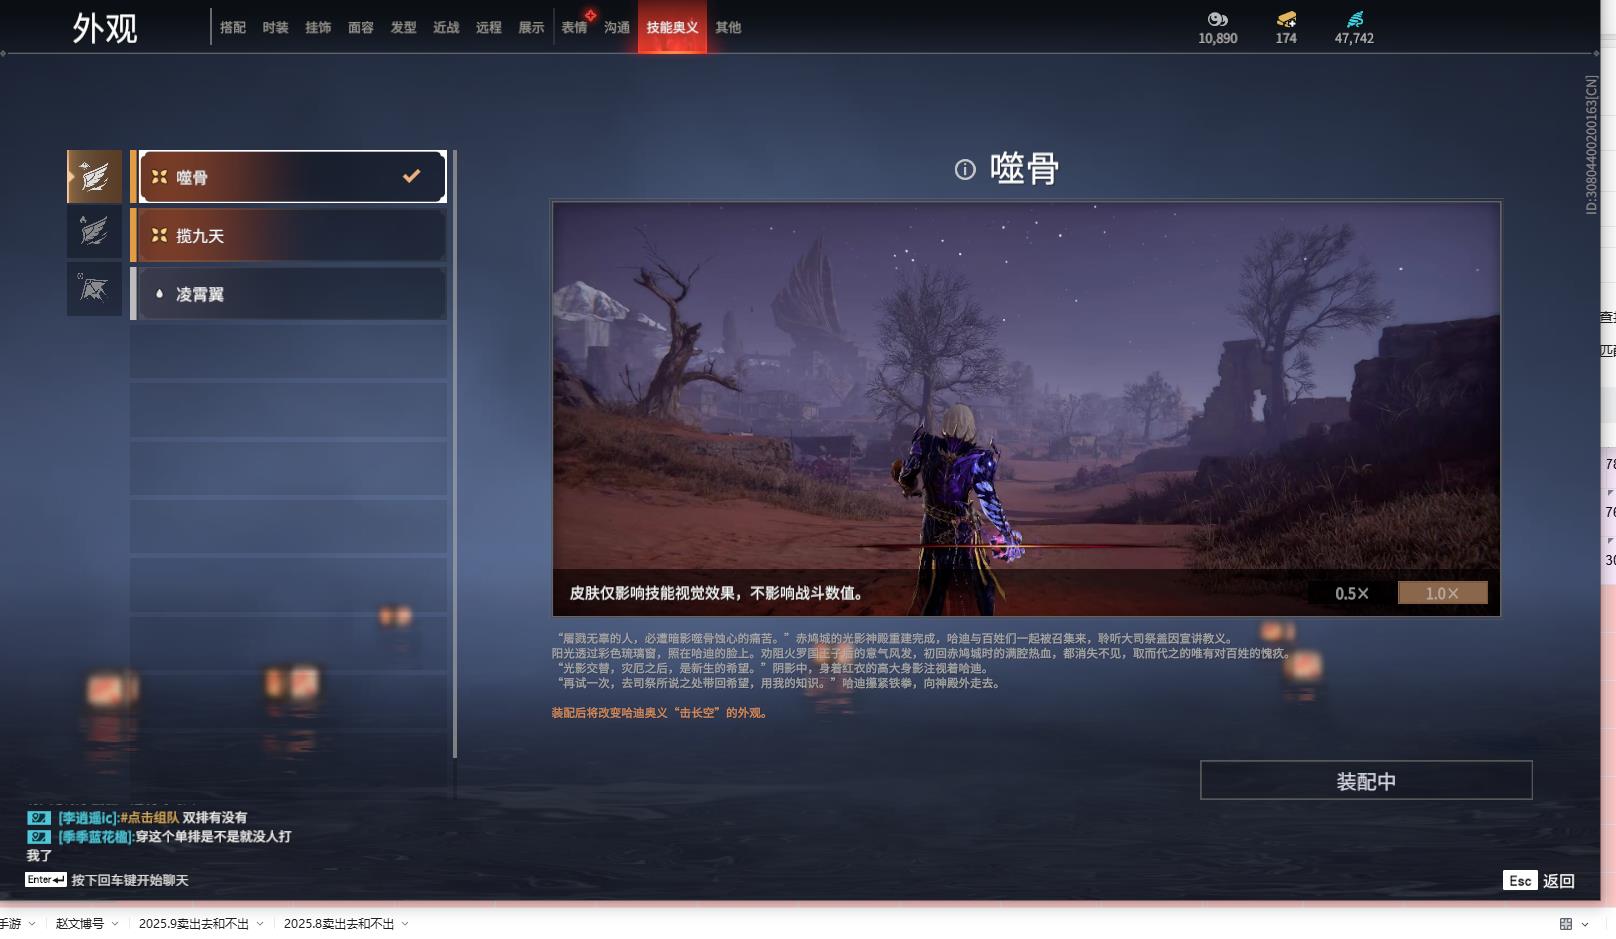
Task: Click the chat channel icon beside 李逍遥ic
Action: (x=39, y=818)
